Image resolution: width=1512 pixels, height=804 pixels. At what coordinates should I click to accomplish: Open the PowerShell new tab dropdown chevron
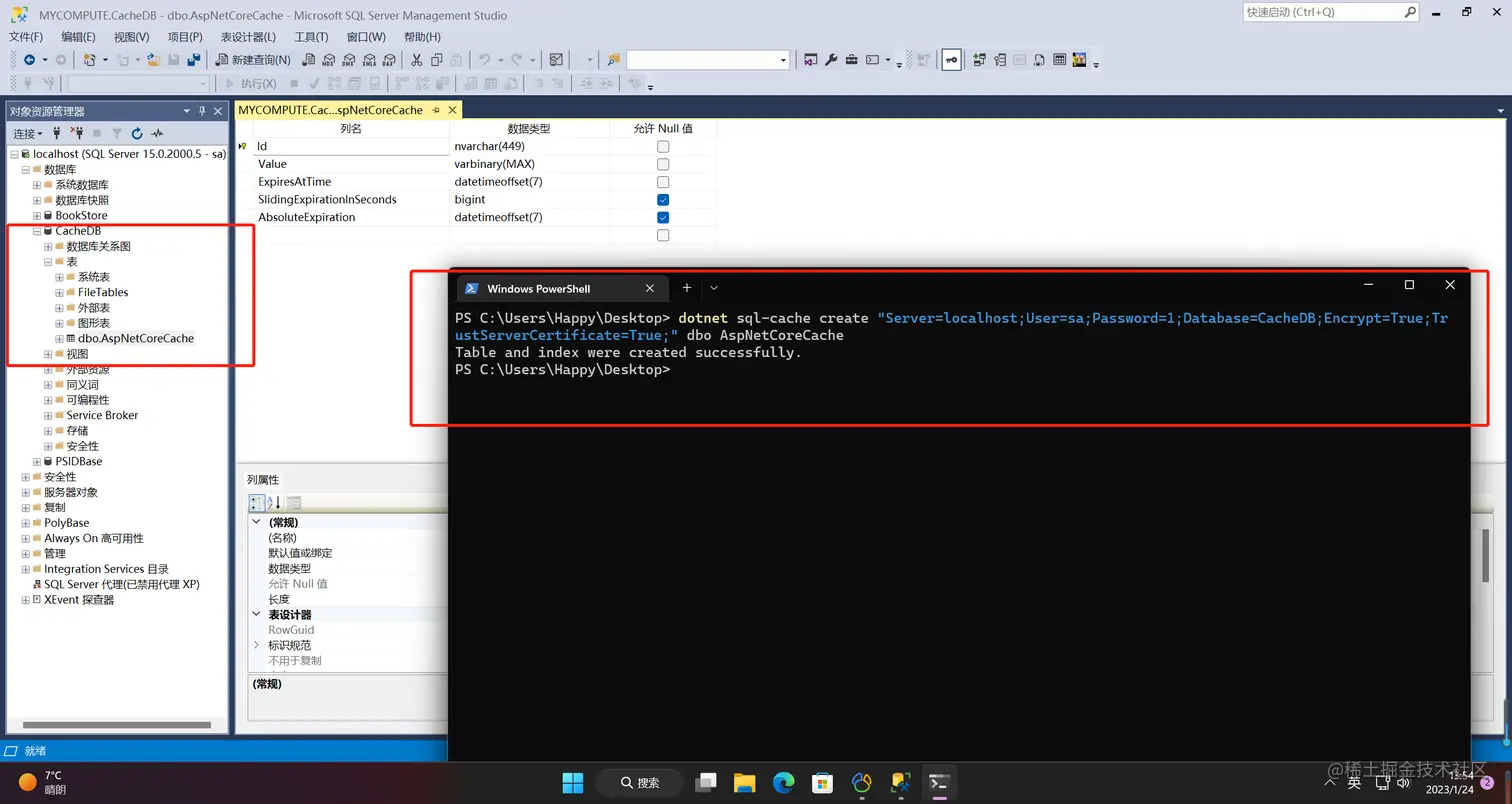[x=714, y=288]
